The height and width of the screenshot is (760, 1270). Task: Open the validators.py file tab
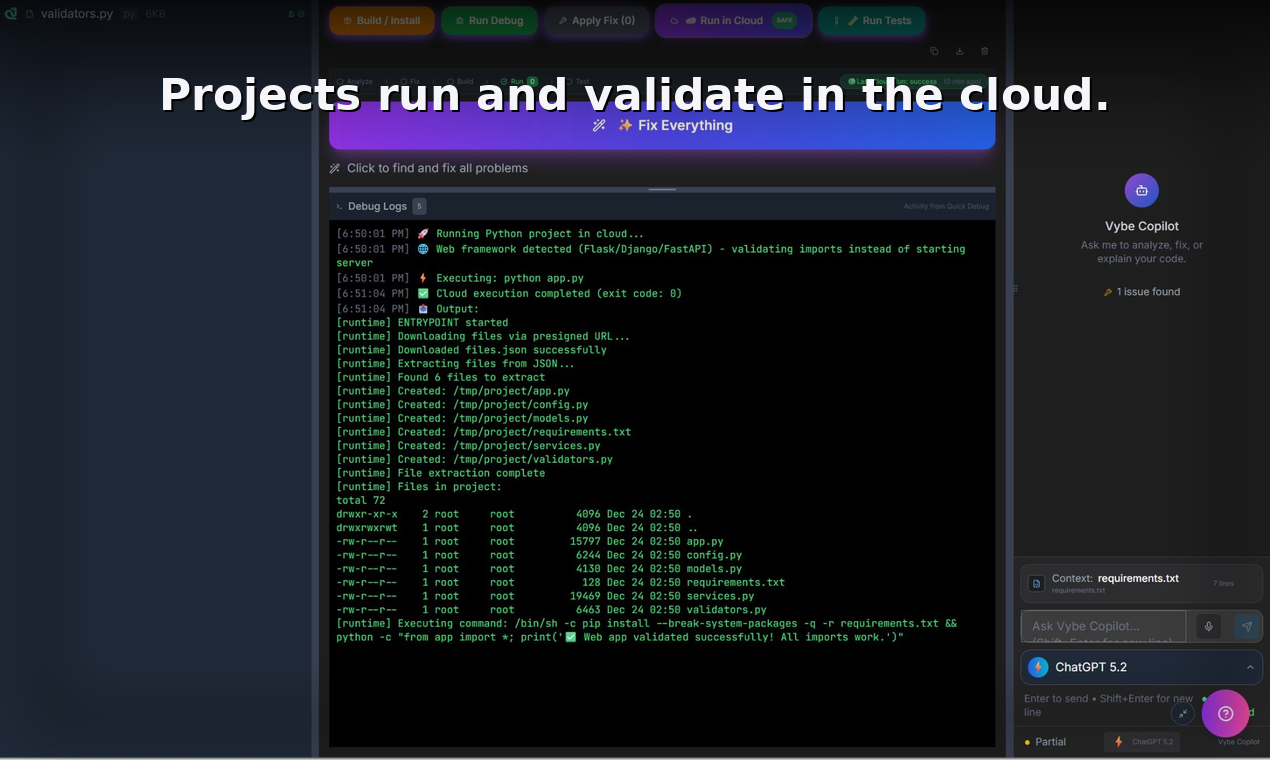[77, 14]
